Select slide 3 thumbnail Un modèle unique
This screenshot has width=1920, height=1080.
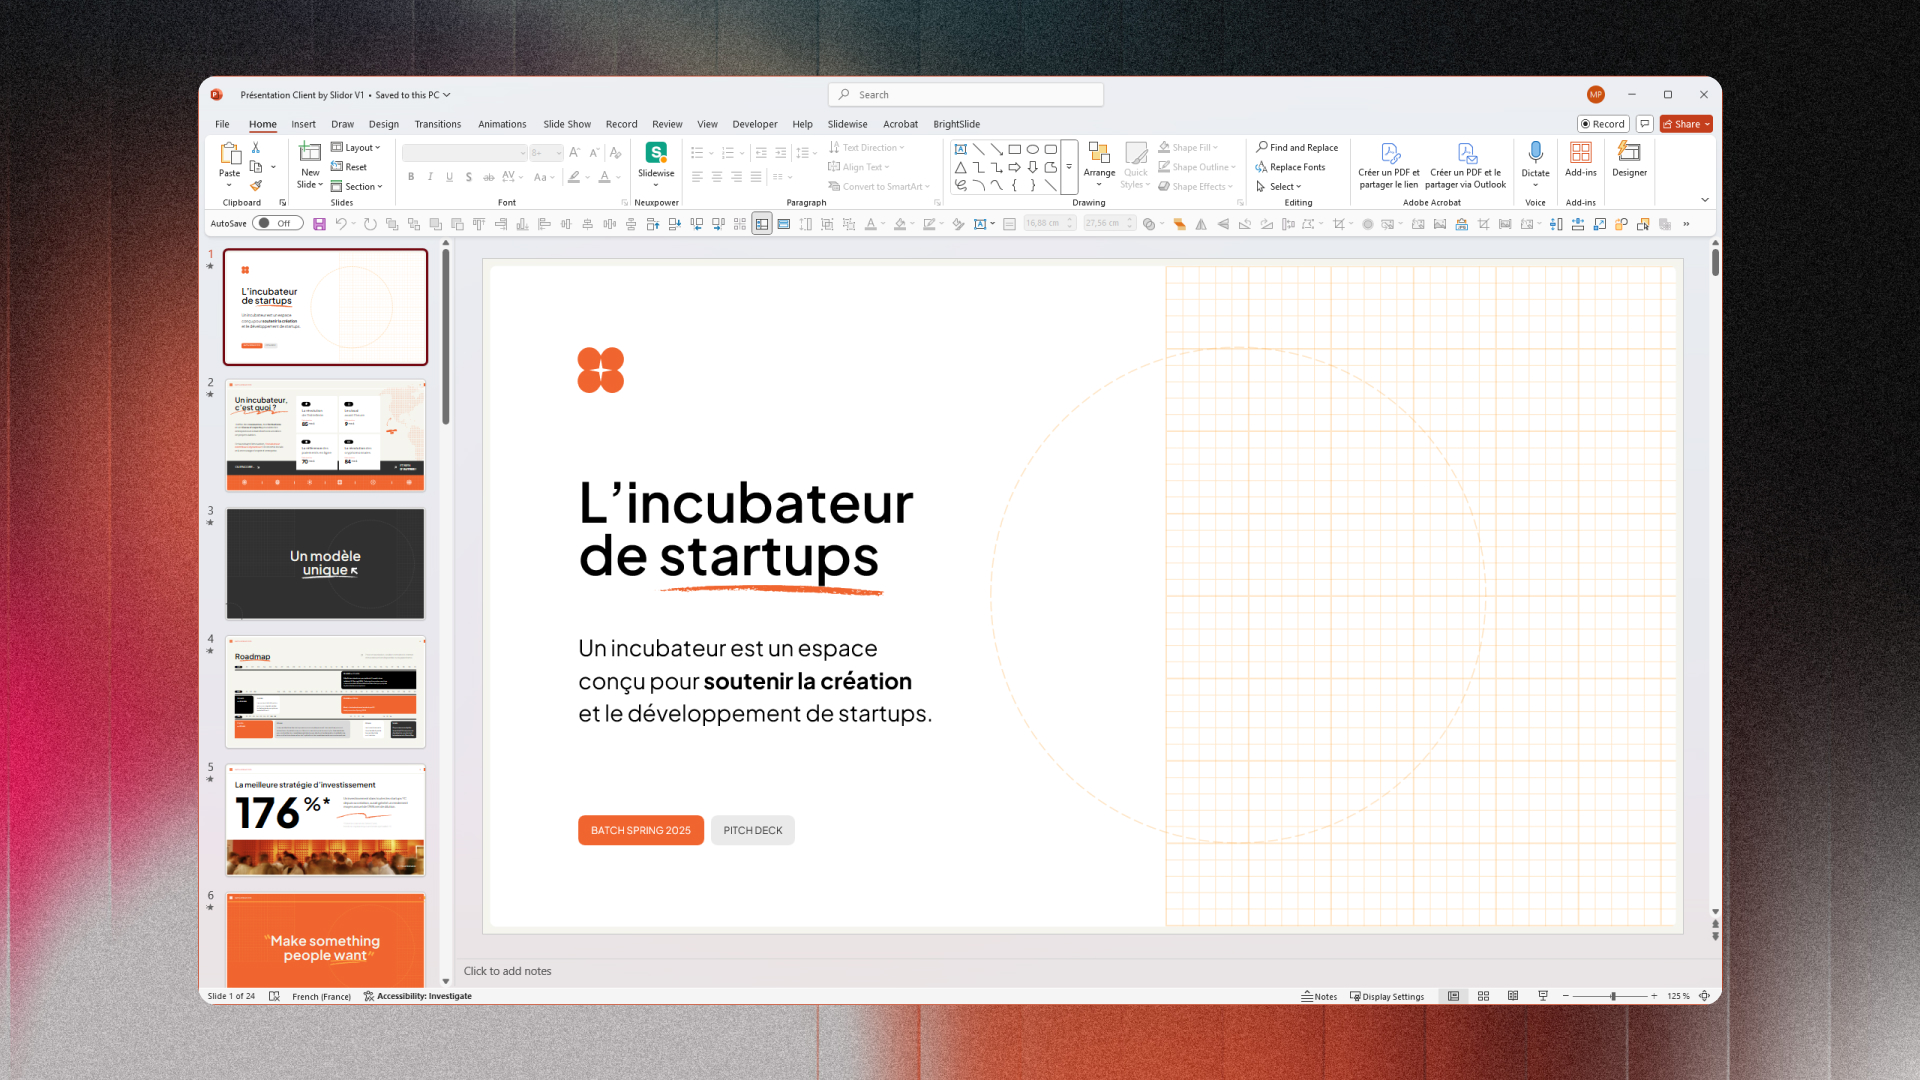[325, 564]
